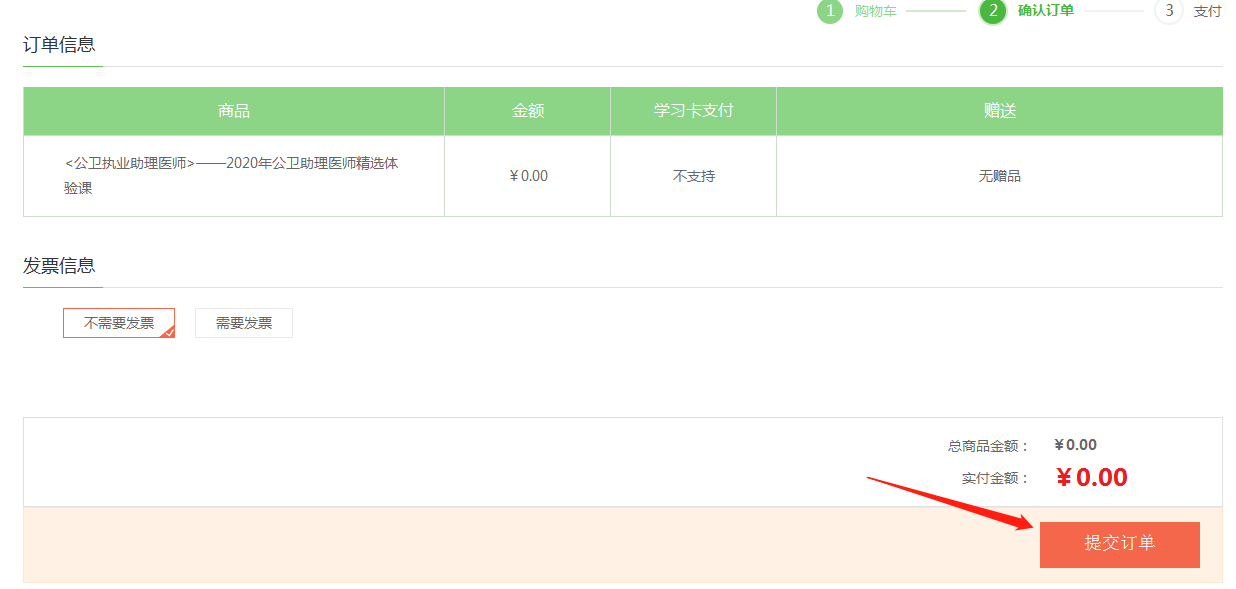Click the 商品 column header
This screenshot has height=589, width=1236.
(234, 111)
